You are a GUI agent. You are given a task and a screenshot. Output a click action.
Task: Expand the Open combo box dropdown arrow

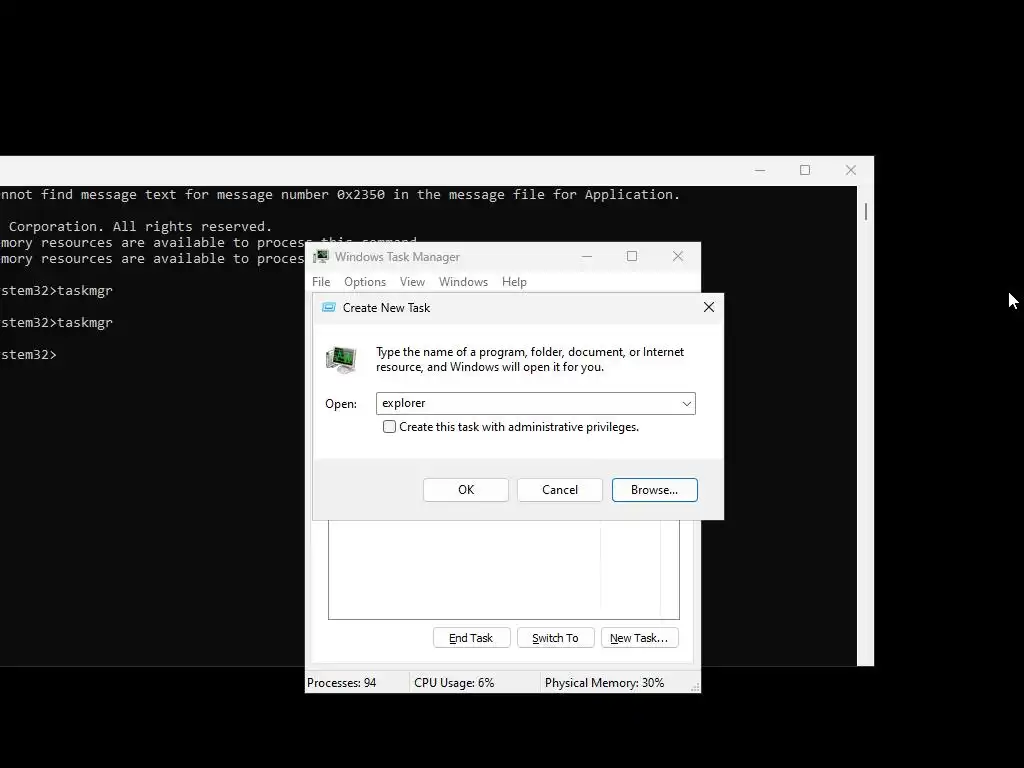686,404
